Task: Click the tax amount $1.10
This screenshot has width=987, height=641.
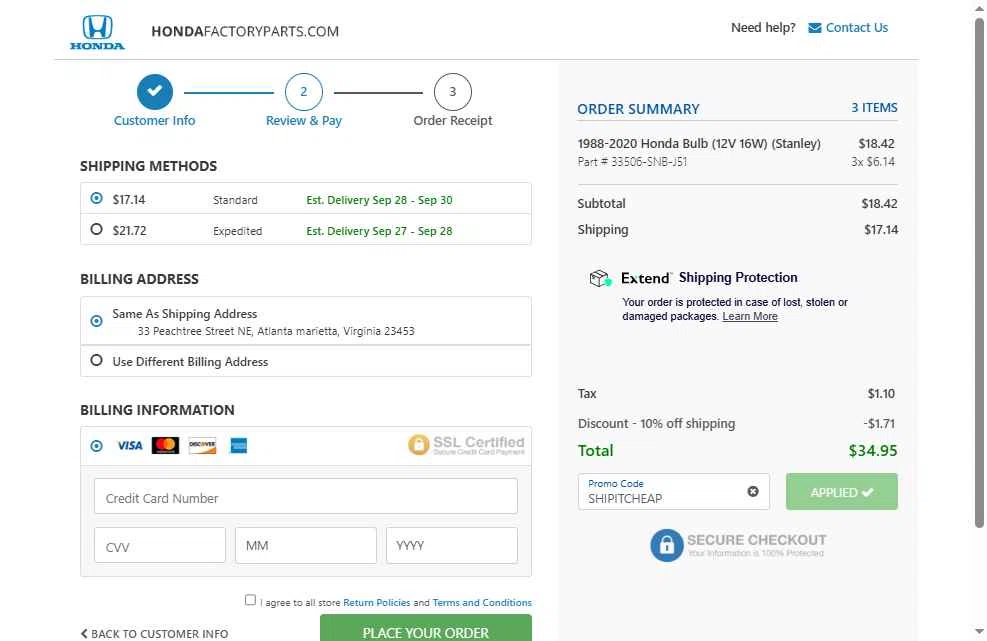Action: [881, 394]
